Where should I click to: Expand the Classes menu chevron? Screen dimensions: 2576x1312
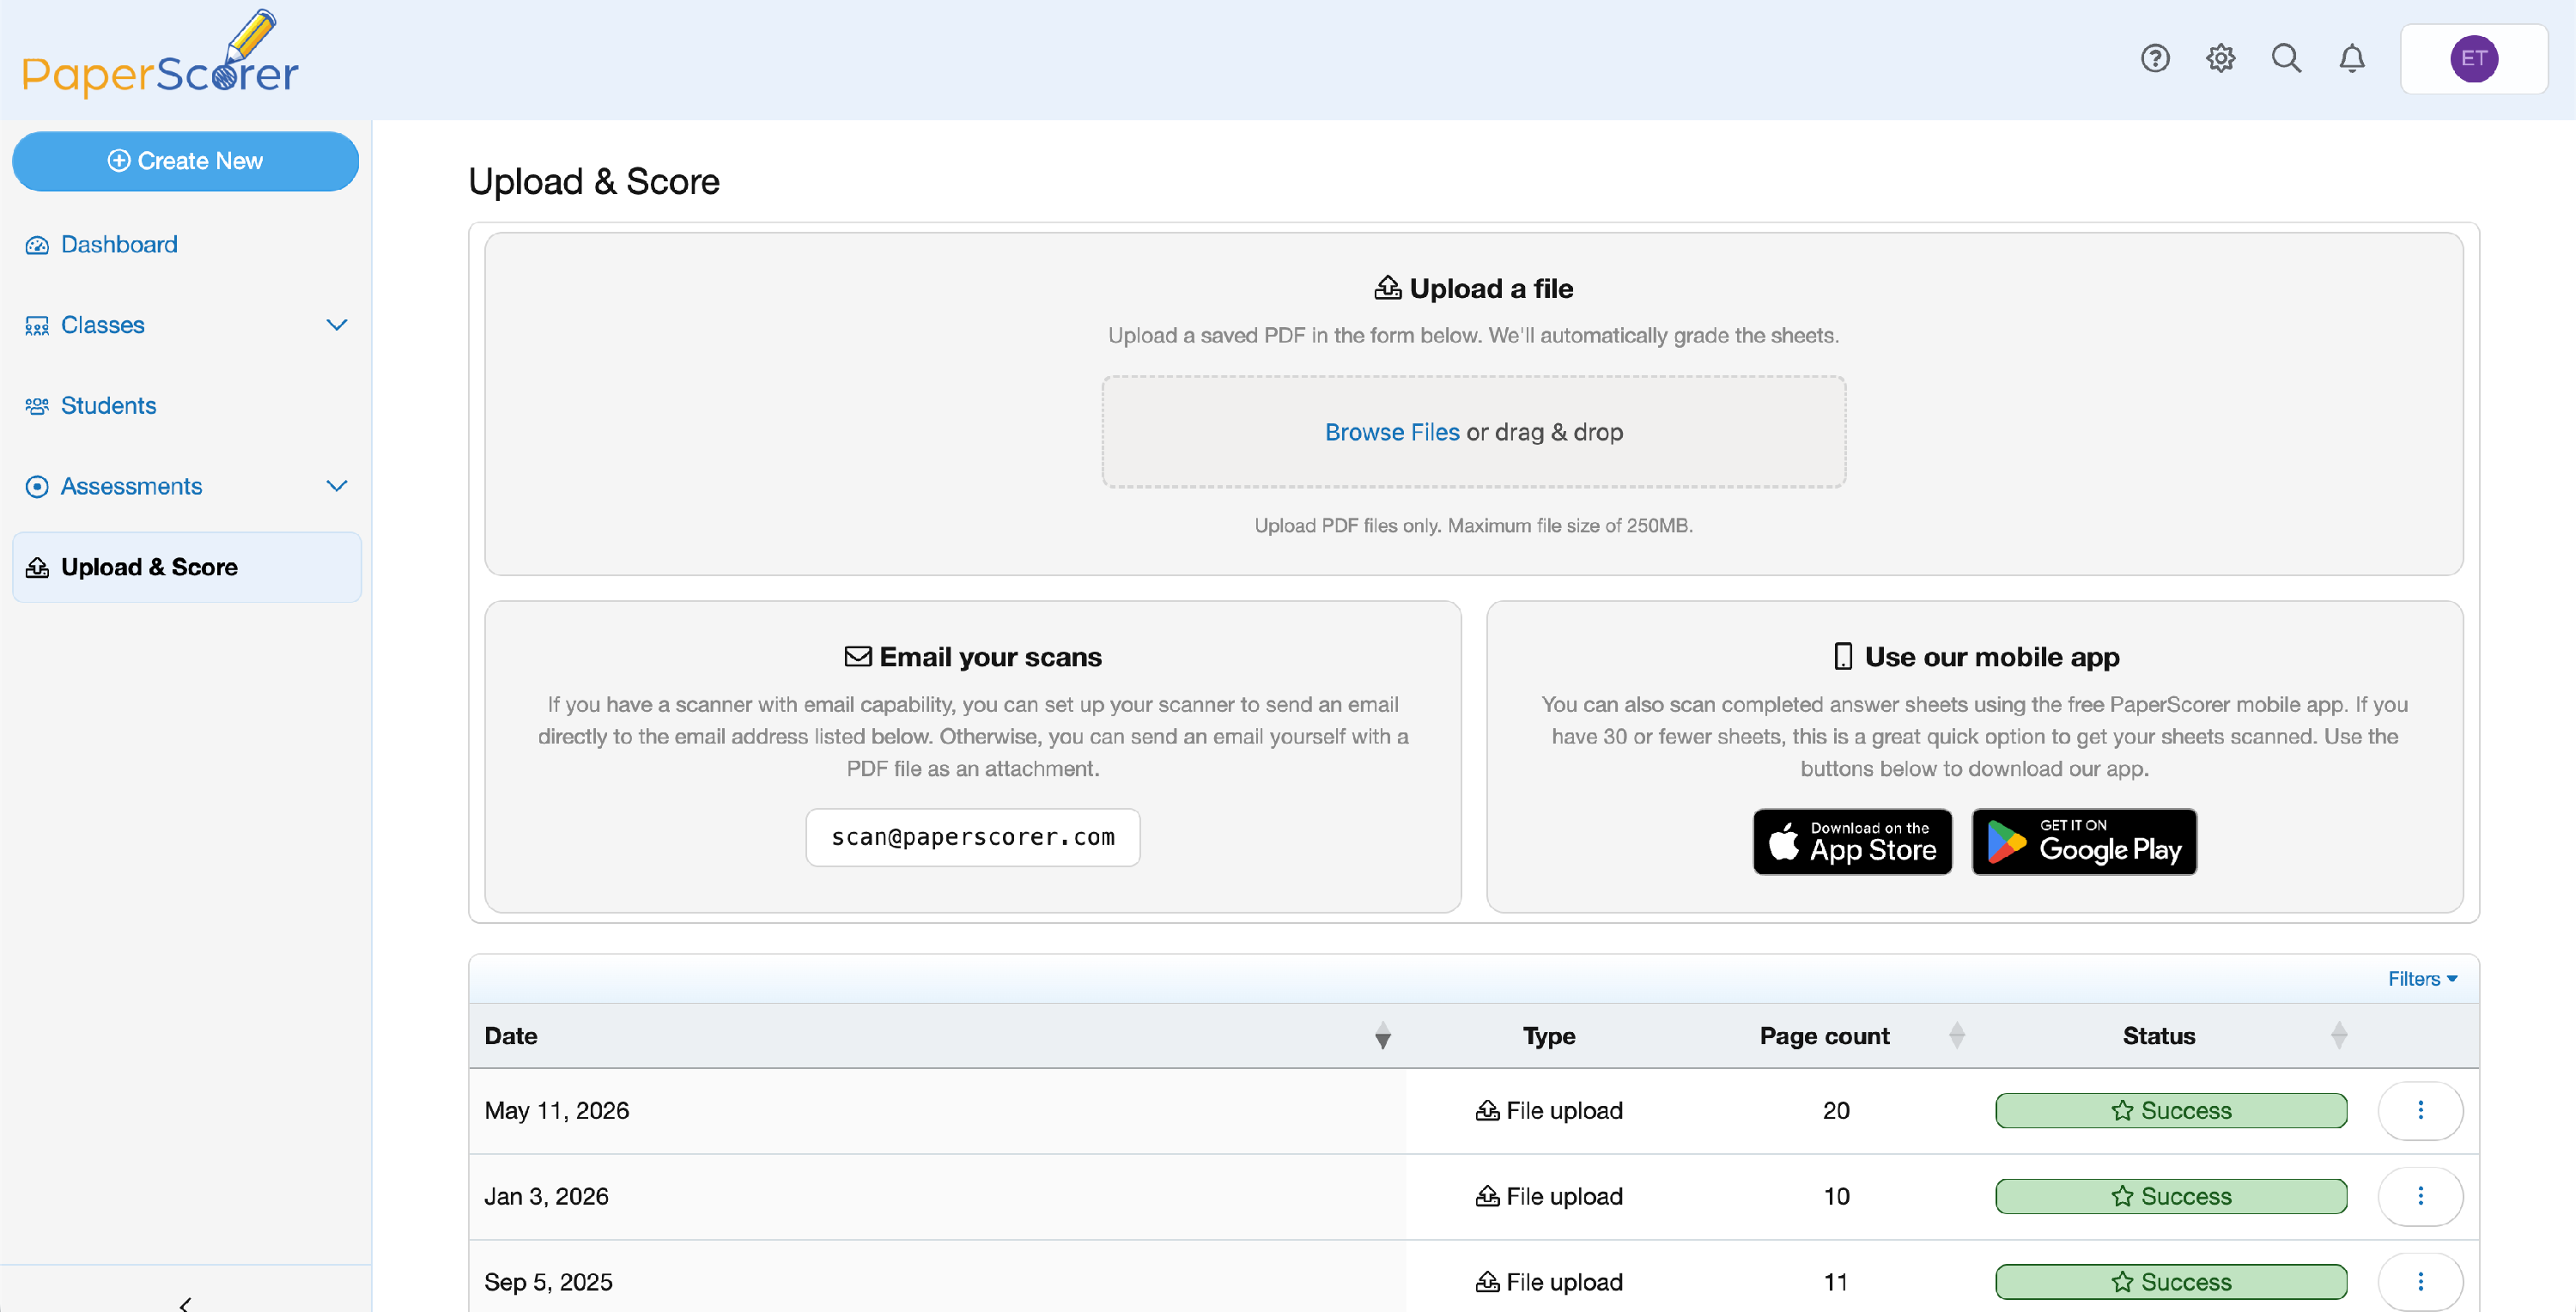tap(337, 326)
